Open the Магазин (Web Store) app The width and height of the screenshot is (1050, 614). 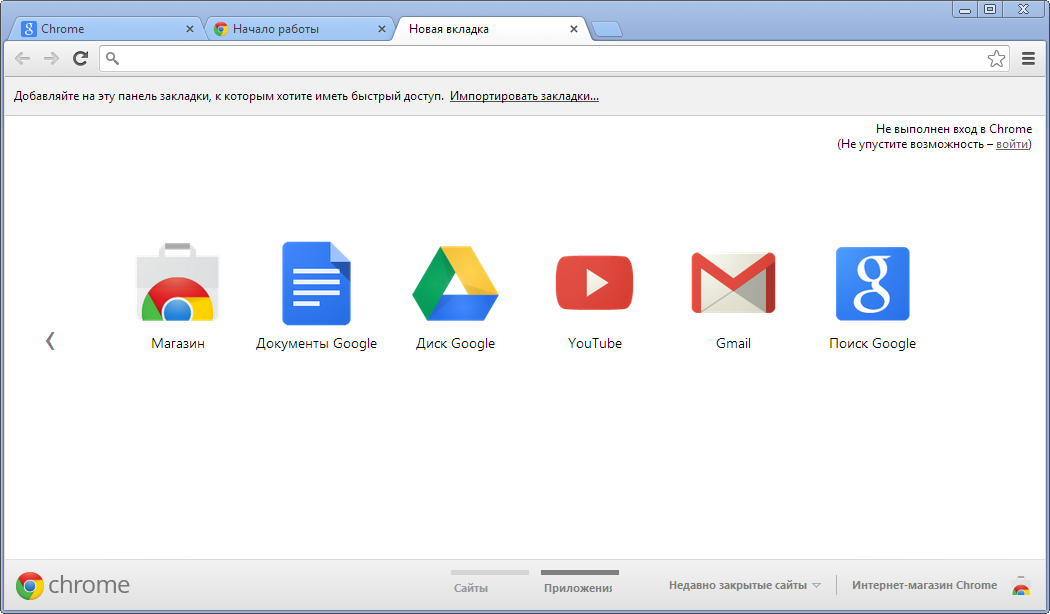177,283
